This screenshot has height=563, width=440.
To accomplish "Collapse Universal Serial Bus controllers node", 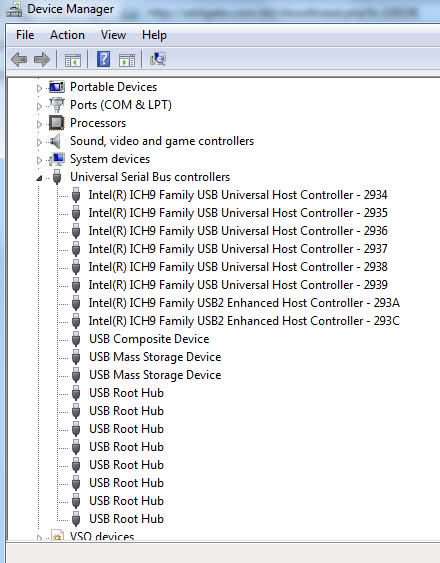I will [x=39, y=178].
